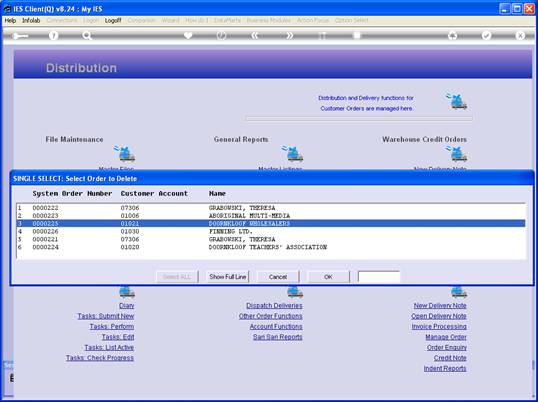This screenshot has height=402, width=538.
Task: Open the Help menu
Action: pos(10,21)
